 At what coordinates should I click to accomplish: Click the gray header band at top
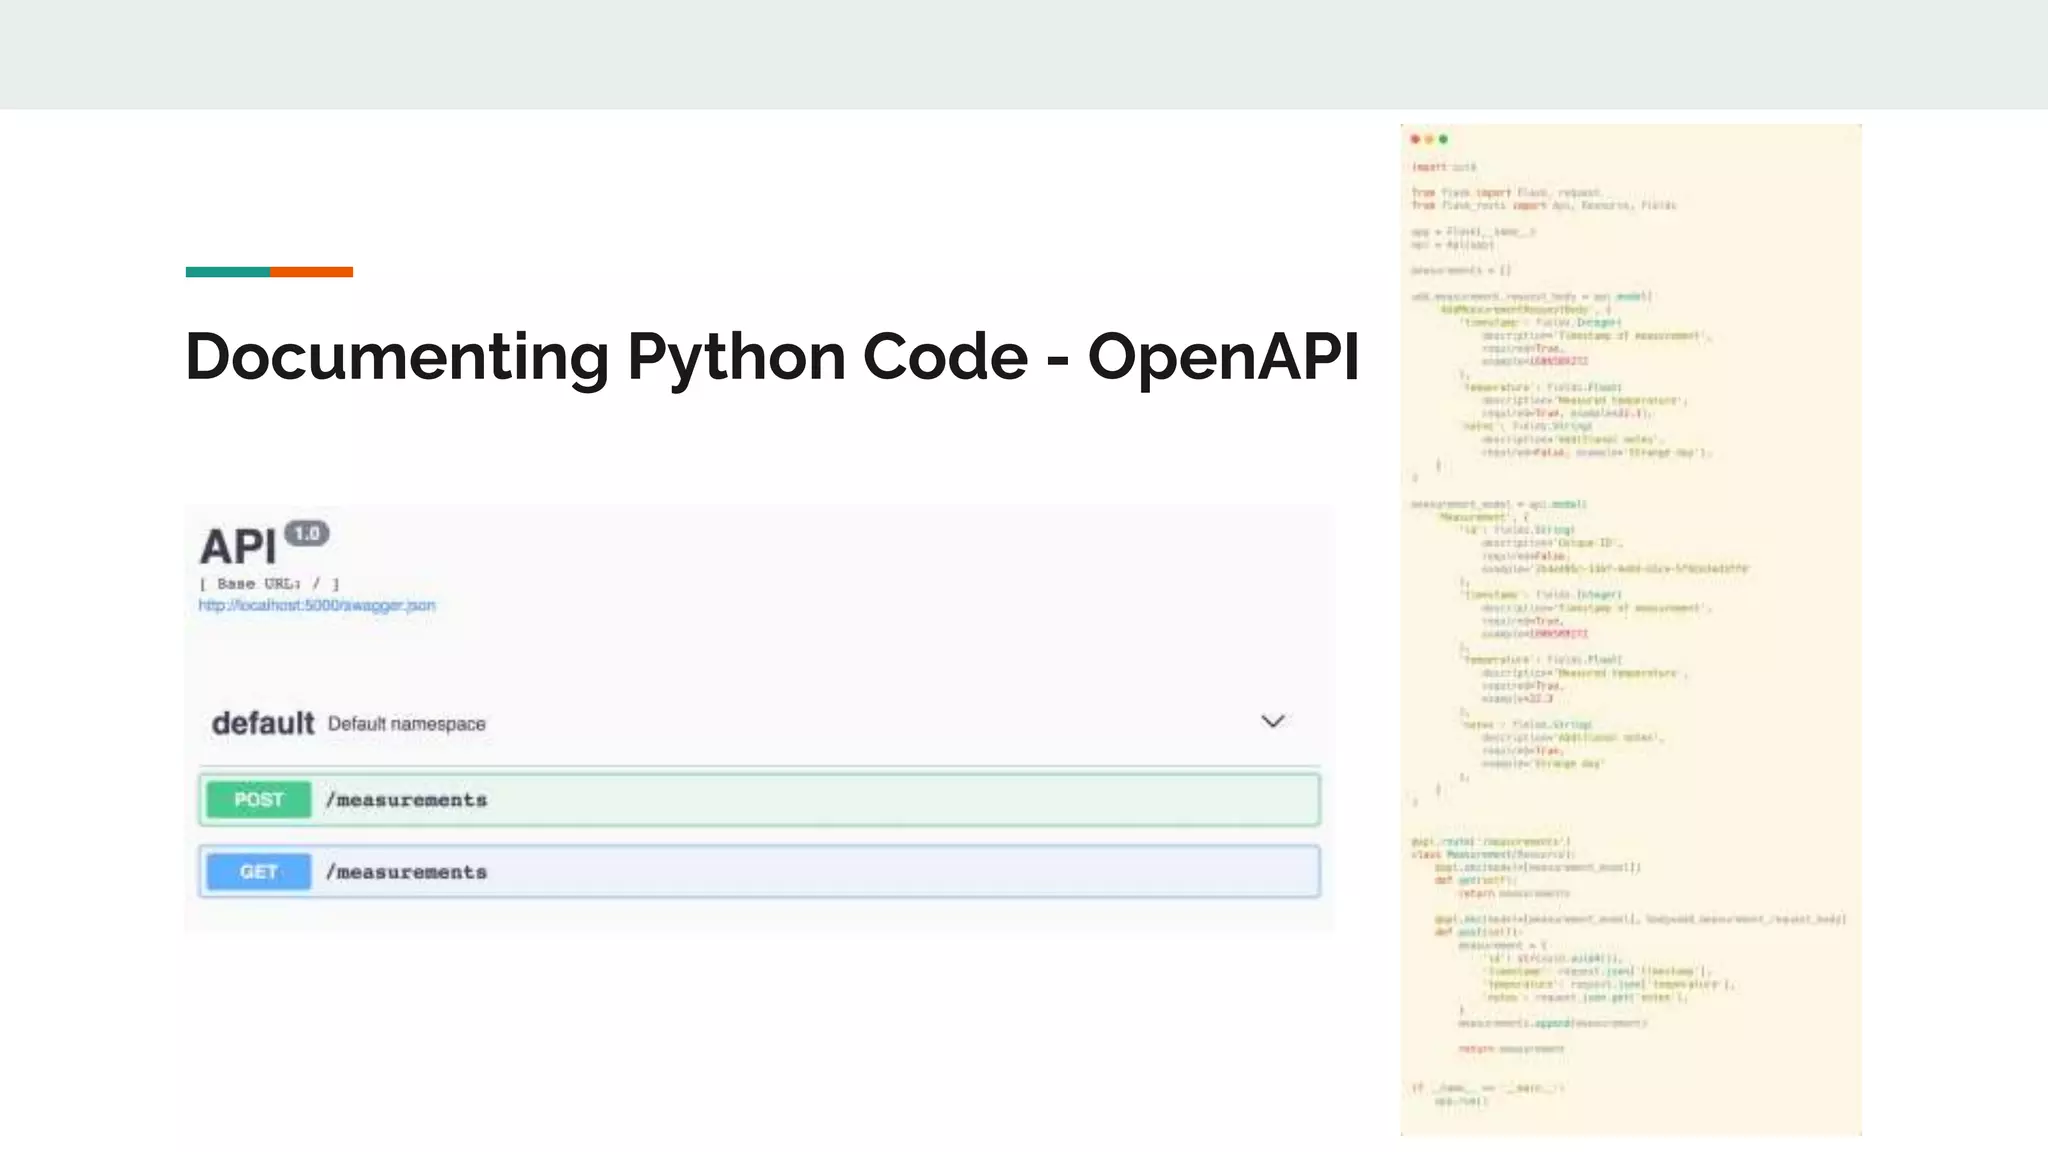(x=1024, y=54)
